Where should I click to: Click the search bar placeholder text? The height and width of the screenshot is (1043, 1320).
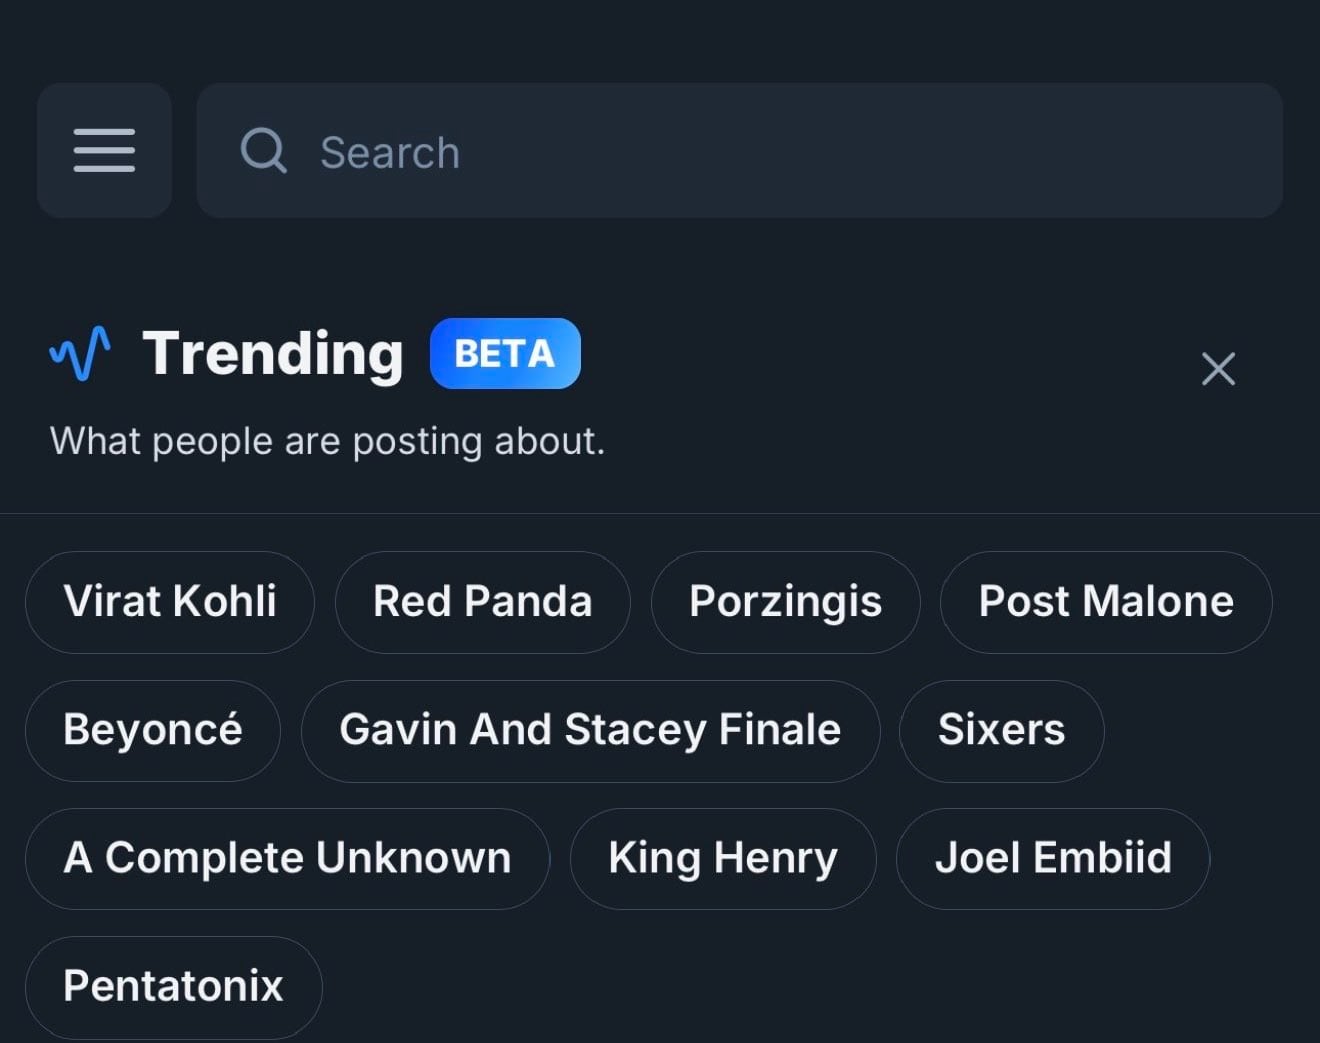(389, 151)
